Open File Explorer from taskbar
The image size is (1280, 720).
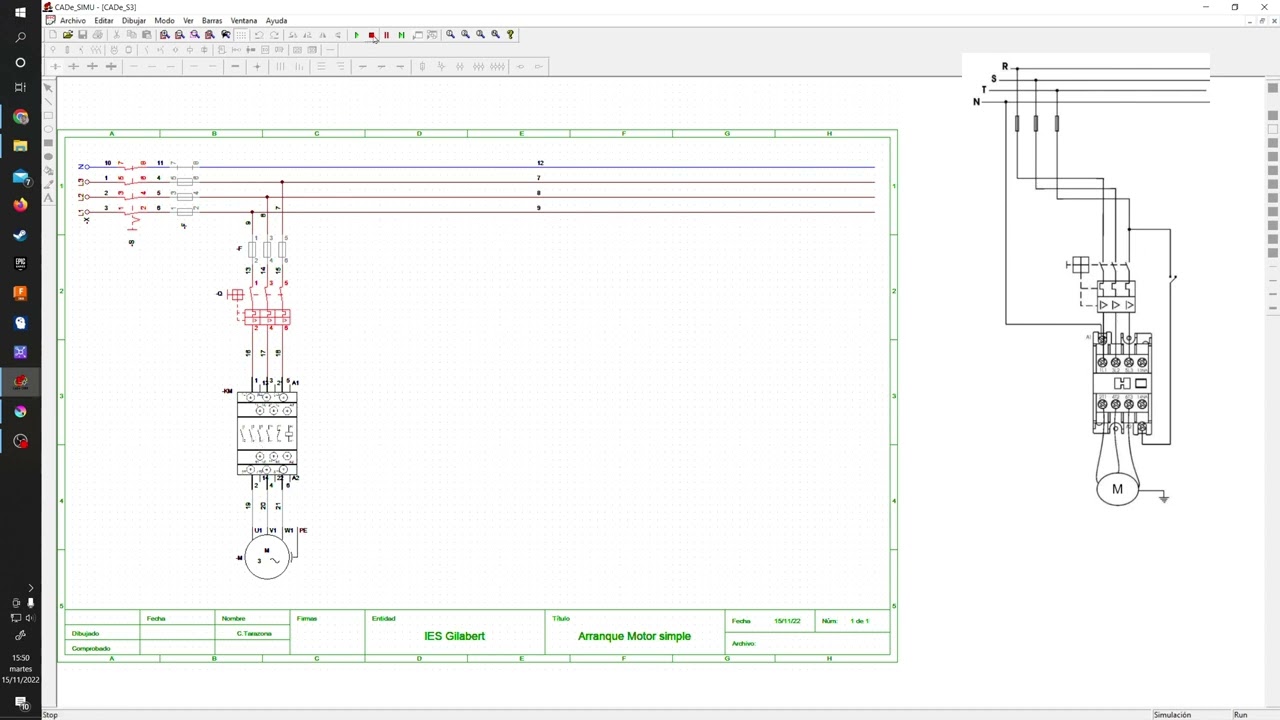pyautogui.click(x=20, y=146)
